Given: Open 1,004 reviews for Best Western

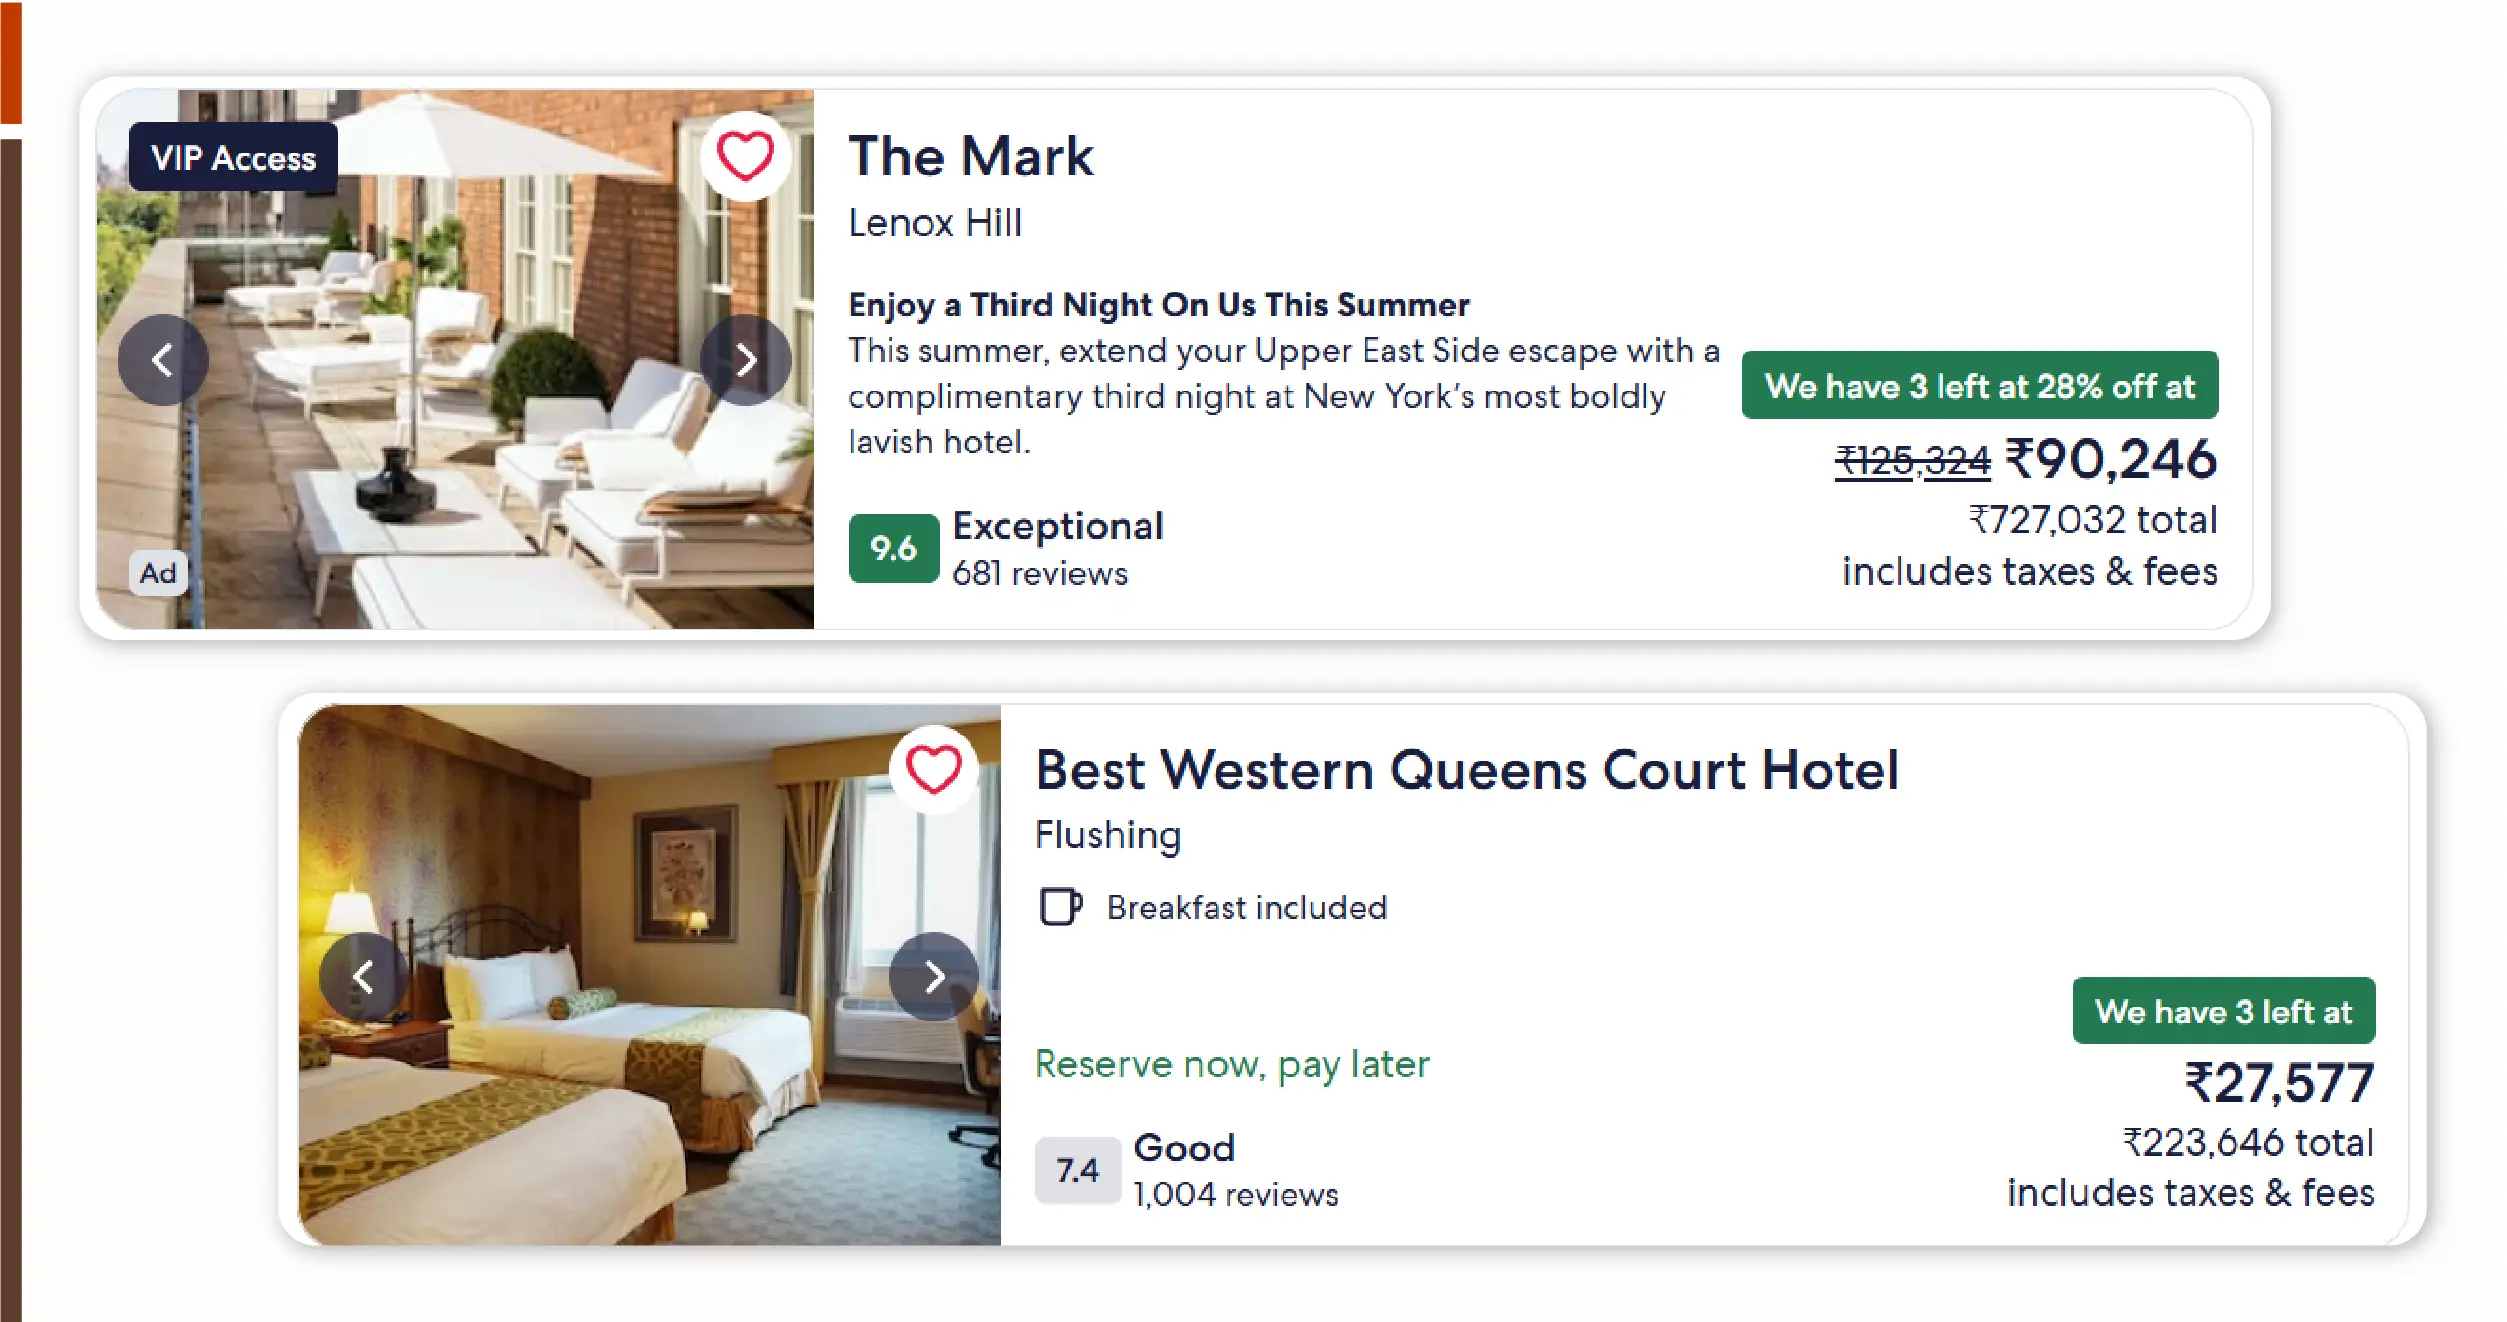Looking at the screenshot, I should coord(1235,1195).
